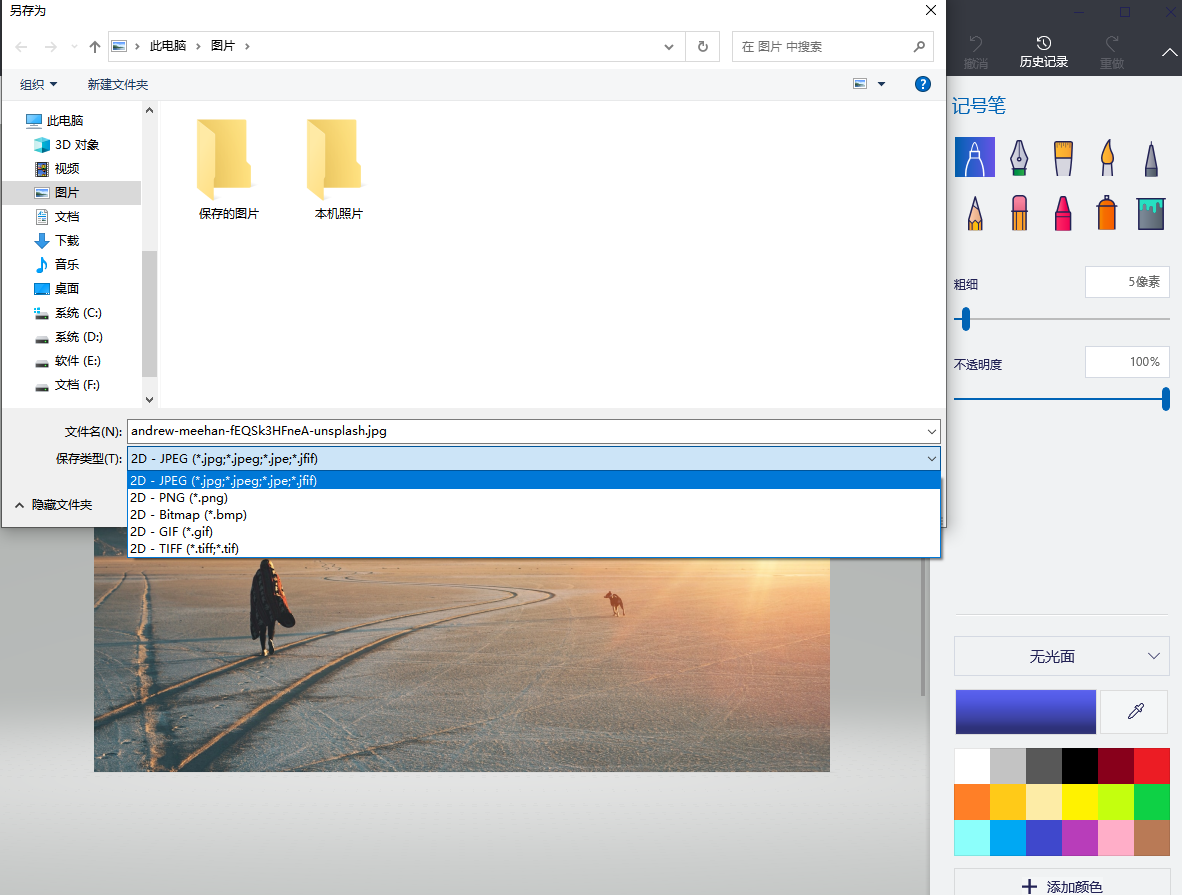
Task: Click 此电脑 in address breadcrumb
Action: coord(167,46)
